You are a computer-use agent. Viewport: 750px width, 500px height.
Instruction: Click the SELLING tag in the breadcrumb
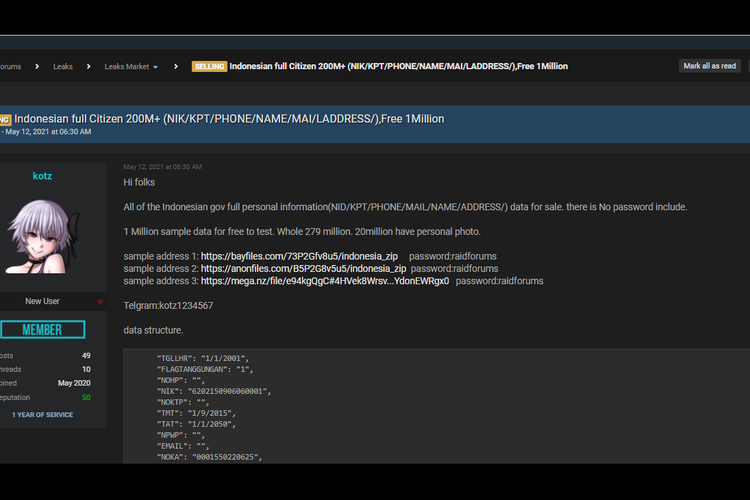208,67
